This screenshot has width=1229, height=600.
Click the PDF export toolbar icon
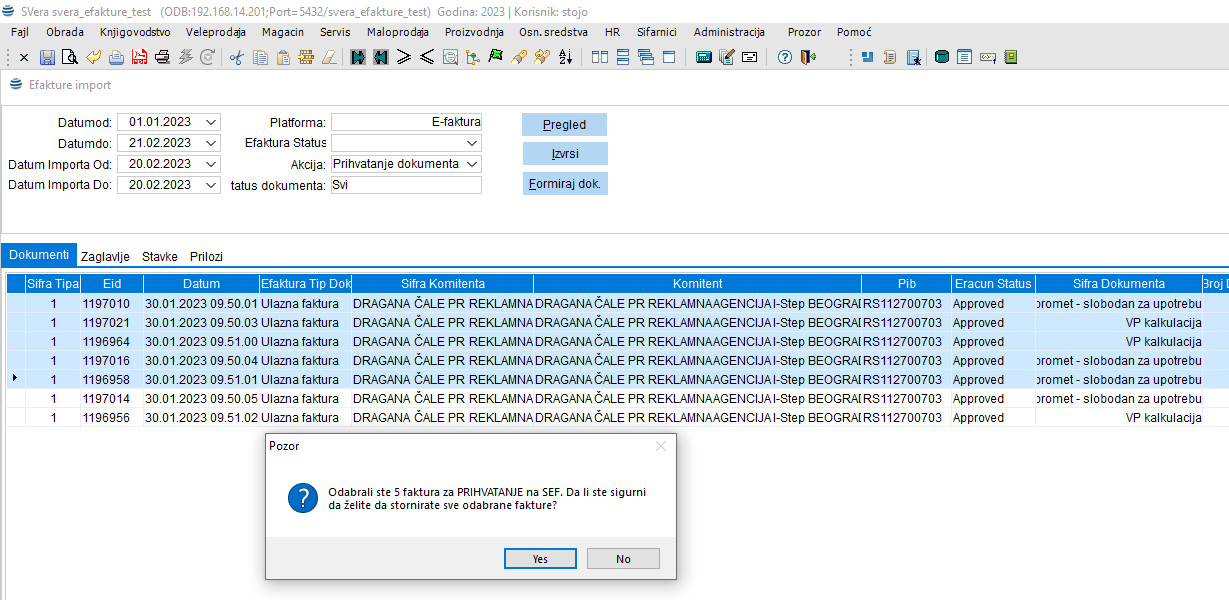[139, 58]
